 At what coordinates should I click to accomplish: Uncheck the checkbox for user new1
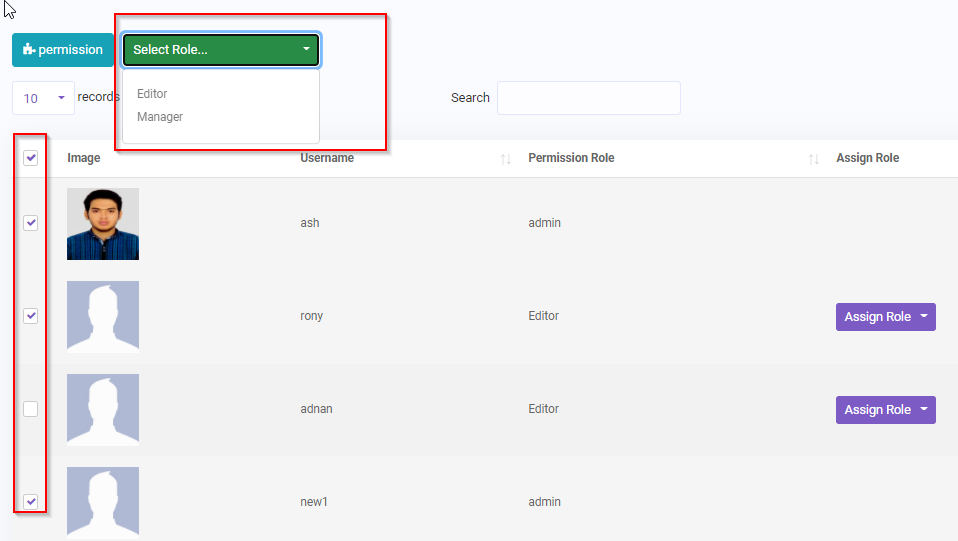pos(30,501)
